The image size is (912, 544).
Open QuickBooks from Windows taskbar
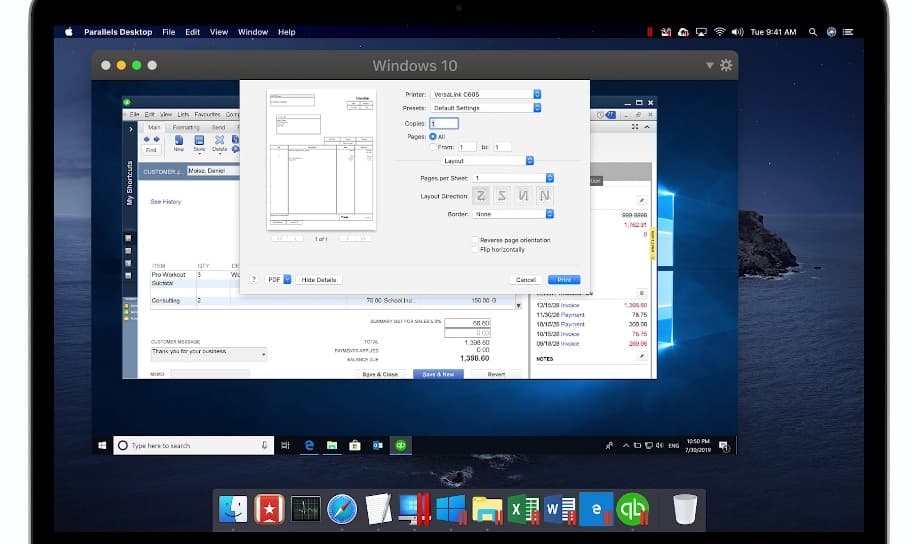coord(401,446)
